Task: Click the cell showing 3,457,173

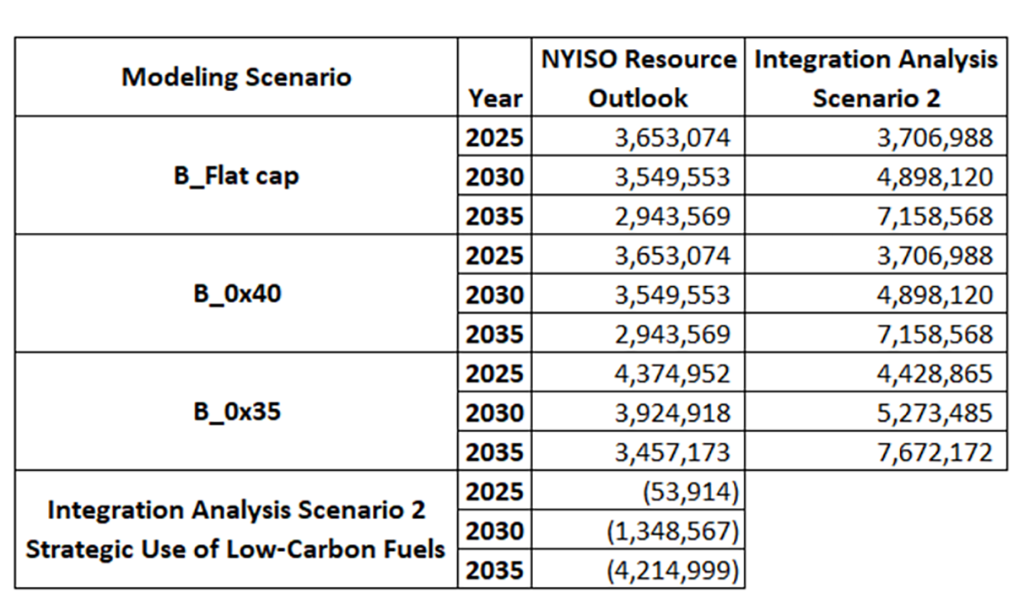Action: [x=673, y=452]
